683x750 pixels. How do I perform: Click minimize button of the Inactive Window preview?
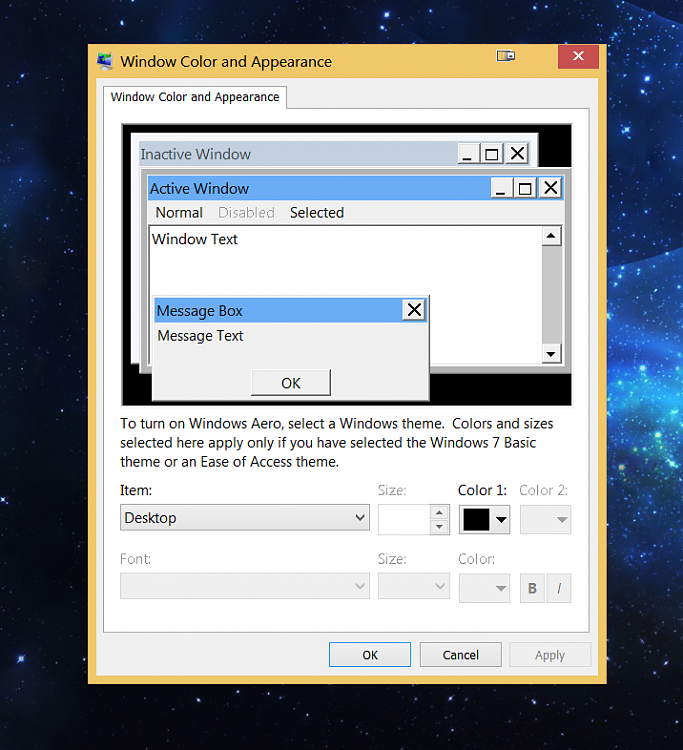coord(468,154)
